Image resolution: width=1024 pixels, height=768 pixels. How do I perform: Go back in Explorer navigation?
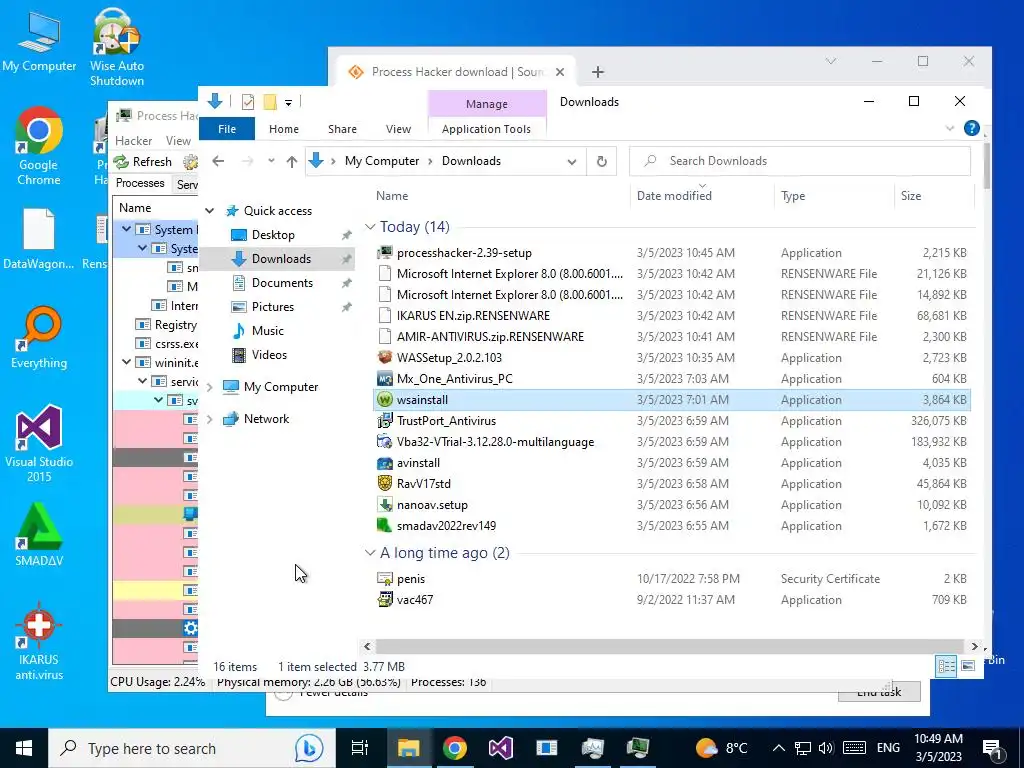pos(218,161)
